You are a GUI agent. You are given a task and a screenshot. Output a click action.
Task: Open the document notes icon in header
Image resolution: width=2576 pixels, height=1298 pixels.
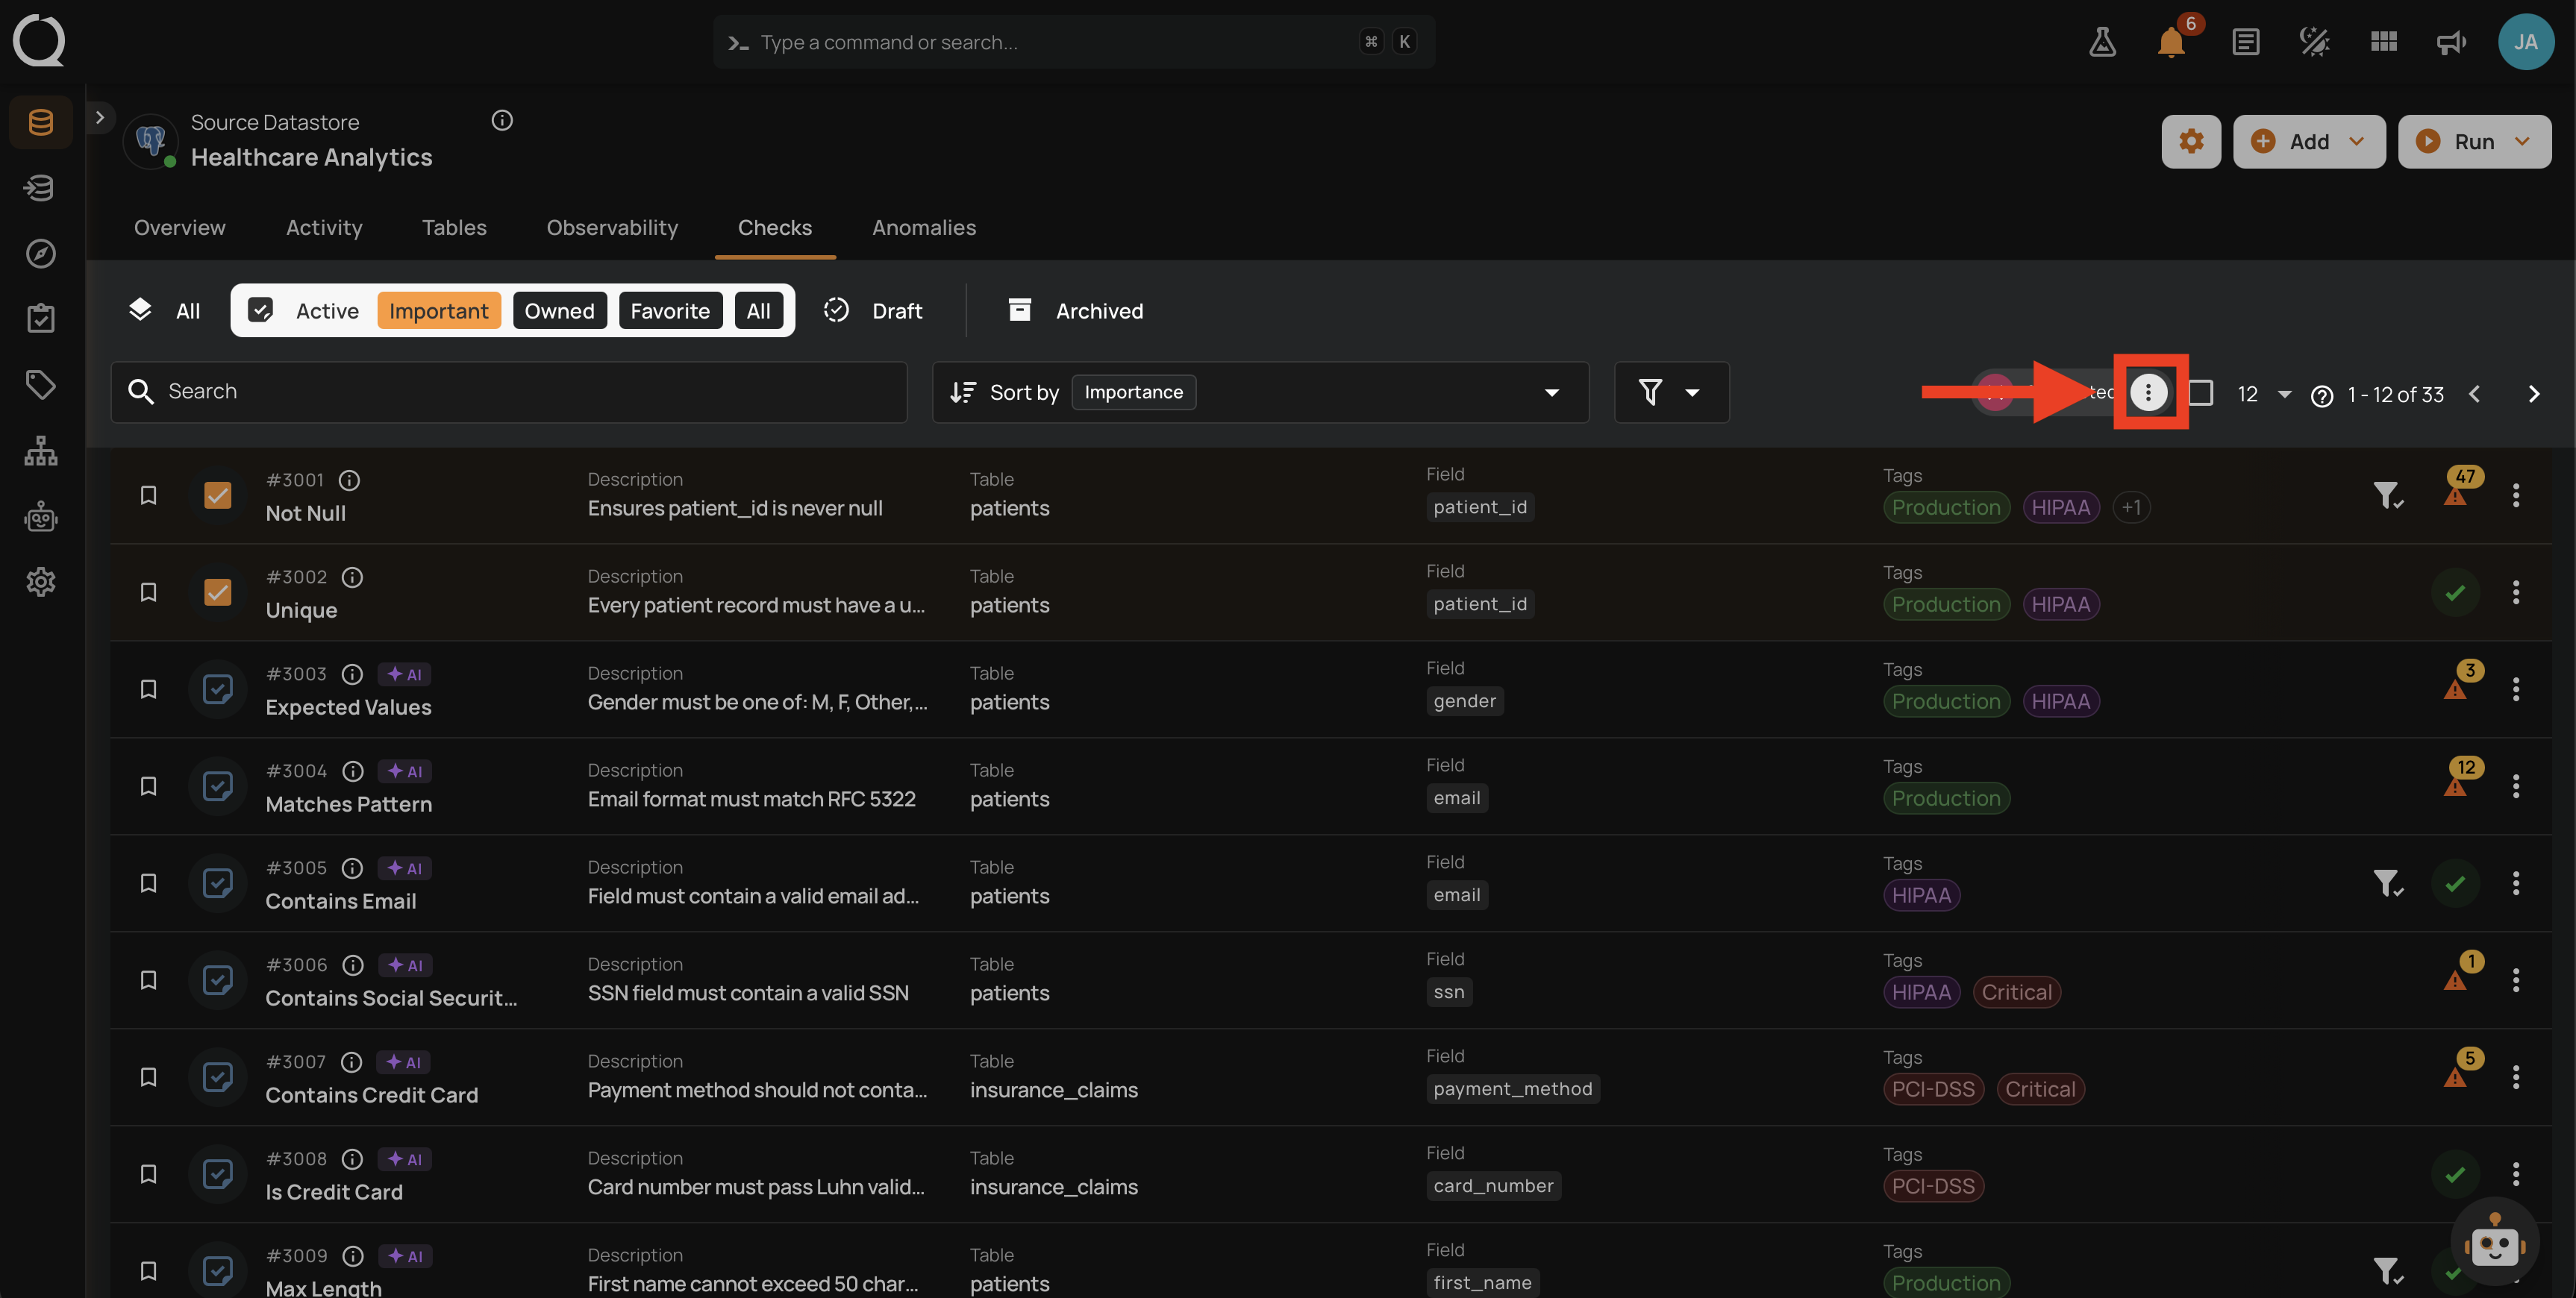(2245, 42)
